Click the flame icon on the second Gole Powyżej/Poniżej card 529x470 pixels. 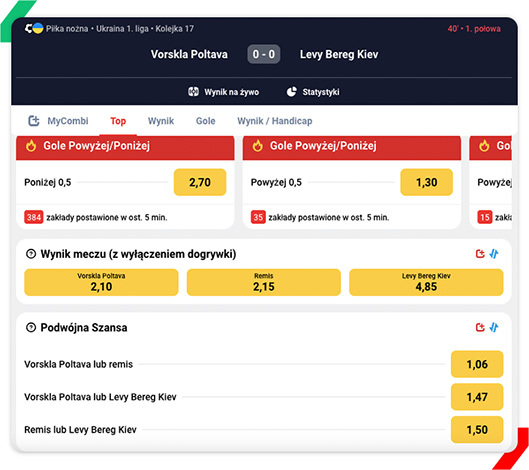tap(258, 146)
